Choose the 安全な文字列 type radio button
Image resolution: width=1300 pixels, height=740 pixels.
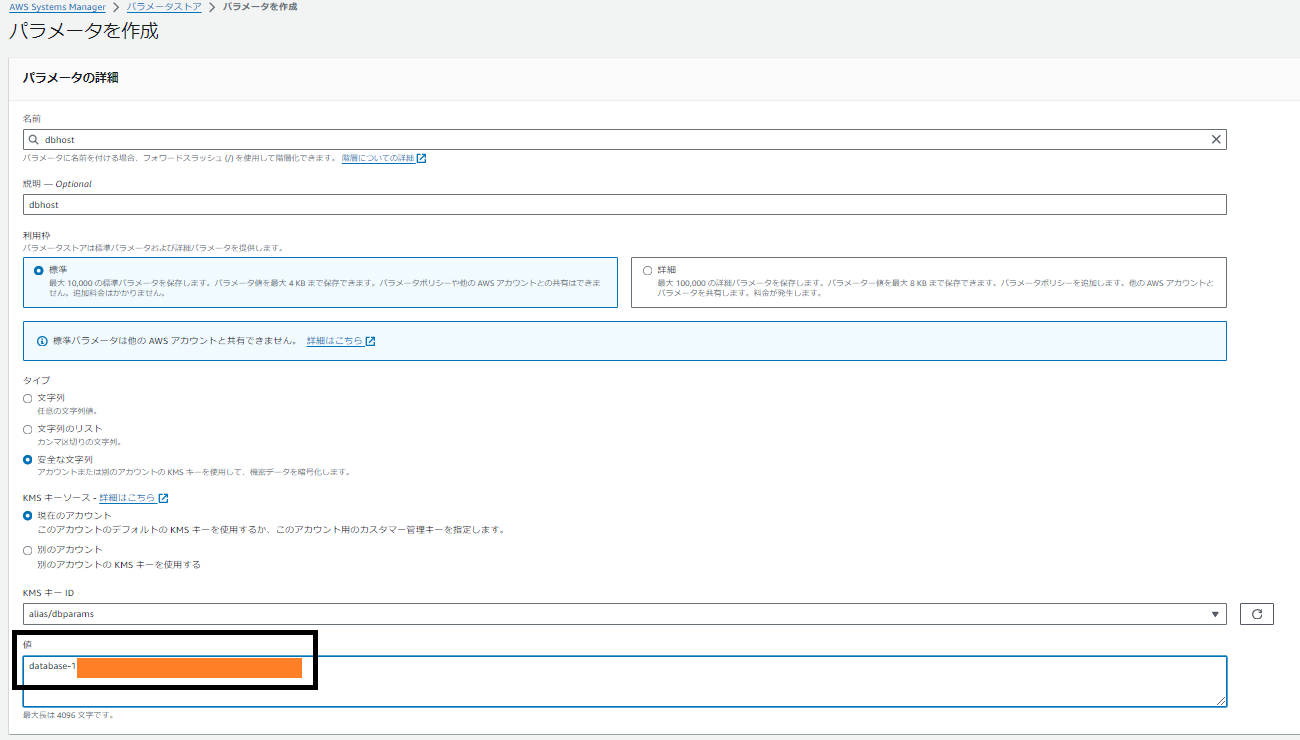(28, 460)
